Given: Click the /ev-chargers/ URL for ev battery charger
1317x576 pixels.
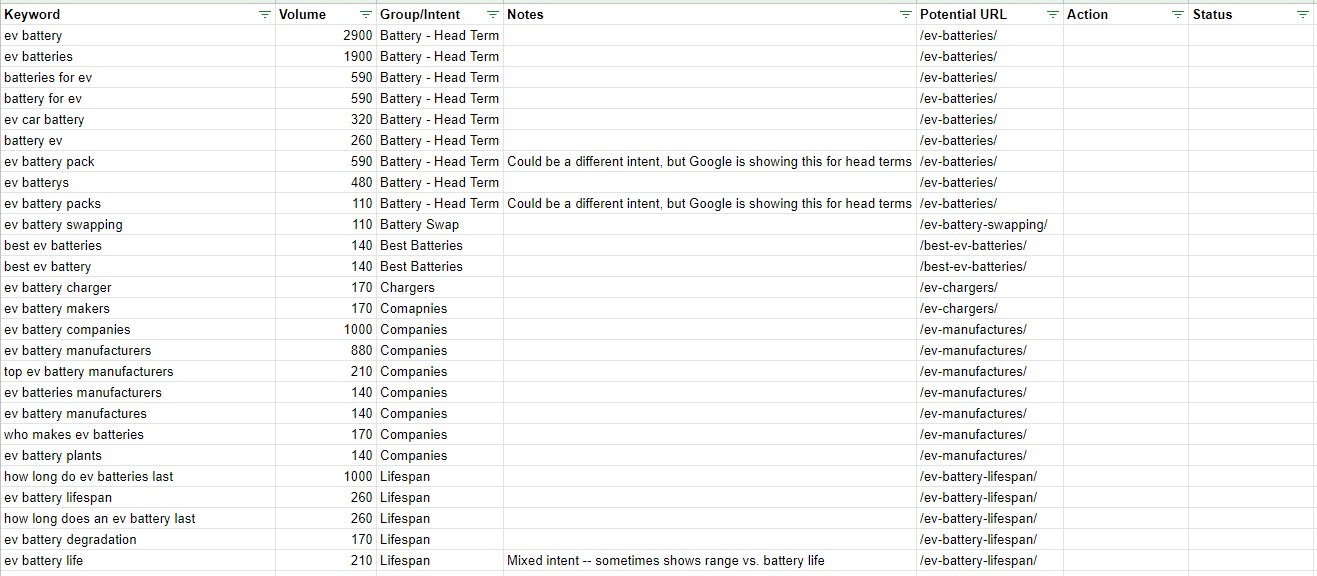Looking at the screenshot, I should 958,287.
